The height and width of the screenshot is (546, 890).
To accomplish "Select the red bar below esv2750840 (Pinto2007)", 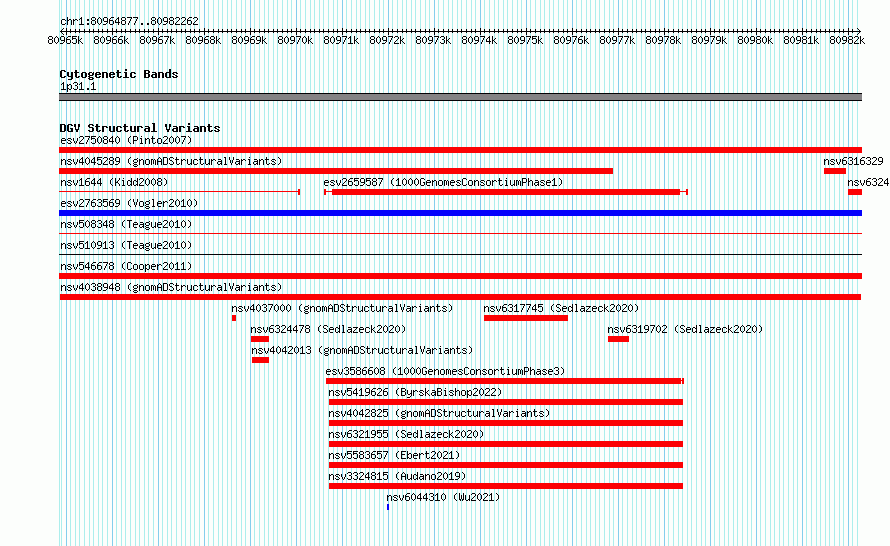I will [460, 150].
